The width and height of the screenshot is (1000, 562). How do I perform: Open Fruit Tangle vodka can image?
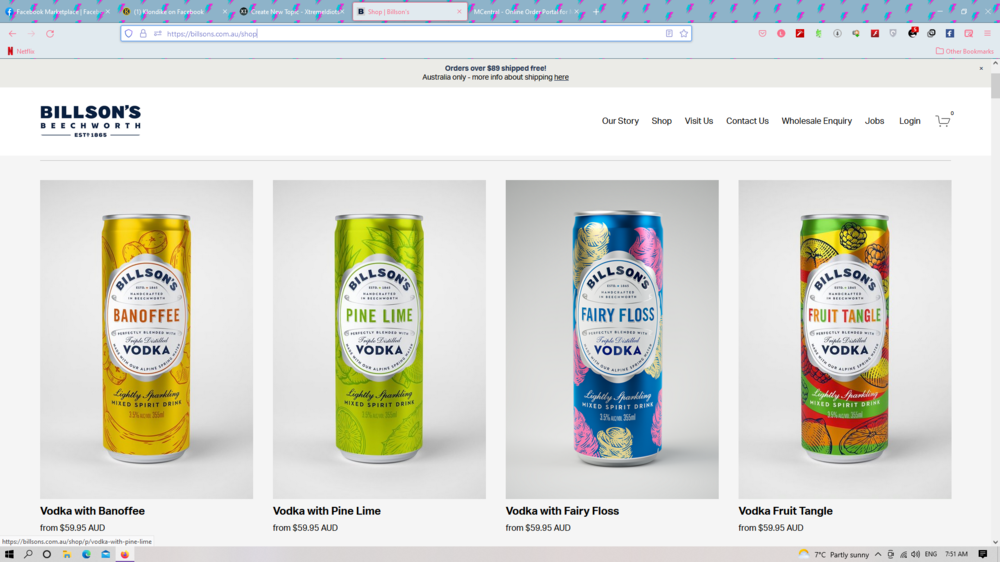point(845,339)
